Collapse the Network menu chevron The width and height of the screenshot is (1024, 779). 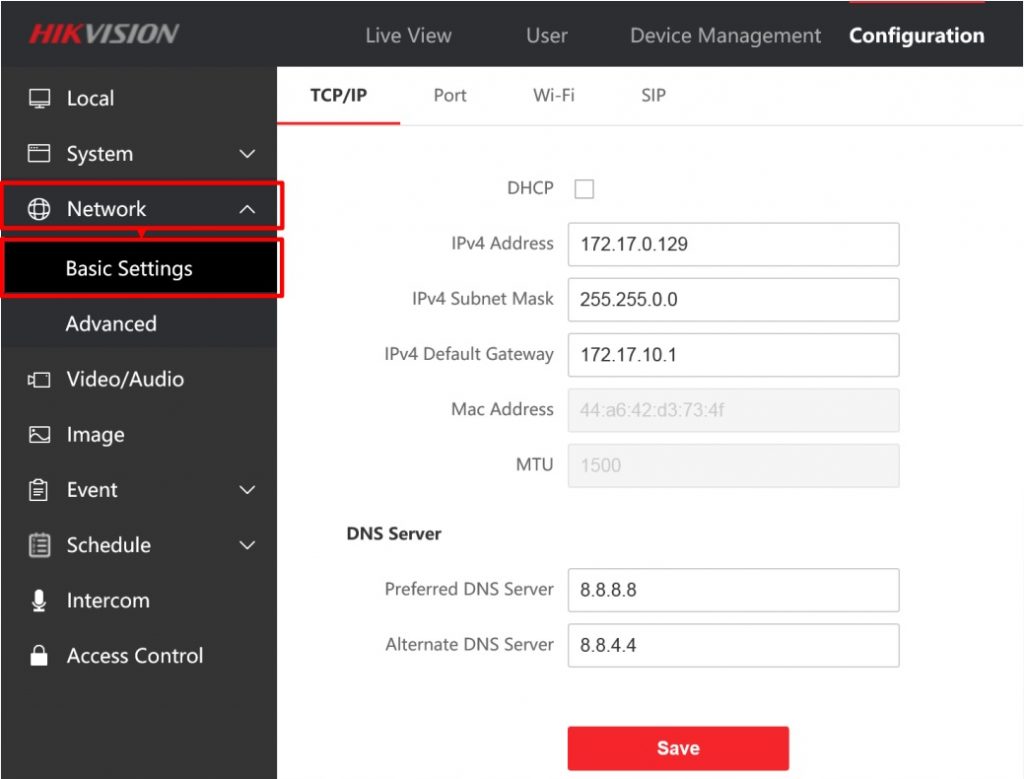pos(248,209)
